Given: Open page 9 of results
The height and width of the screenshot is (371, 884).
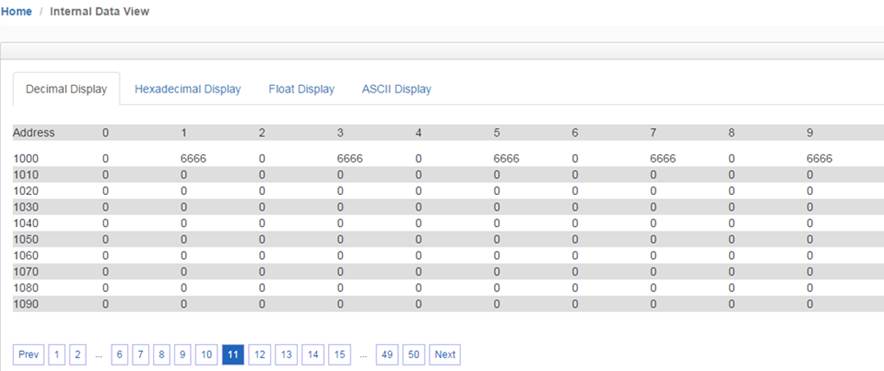Looking at the screenshot, I should click(182, 355).
